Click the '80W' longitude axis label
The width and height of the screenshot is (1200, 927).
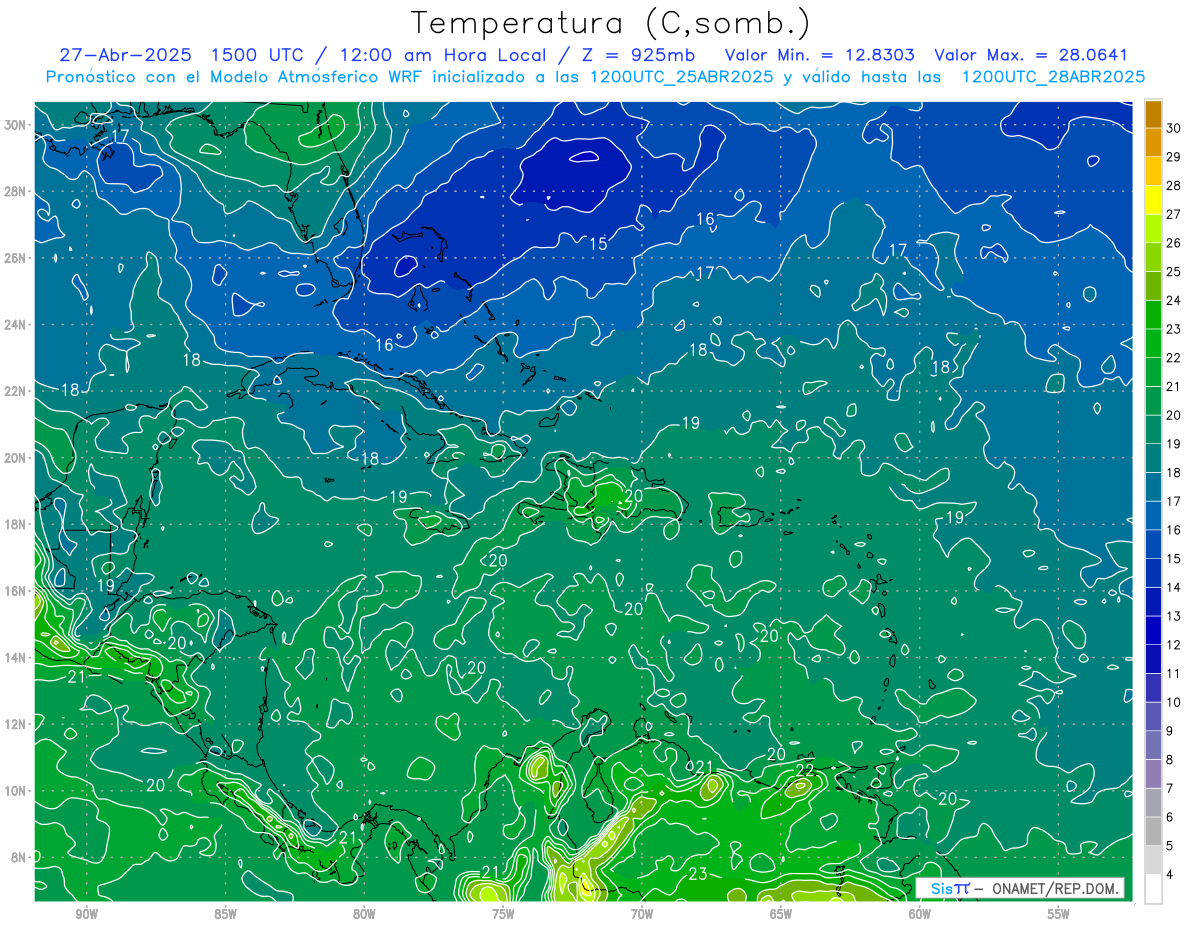(364, 914)
